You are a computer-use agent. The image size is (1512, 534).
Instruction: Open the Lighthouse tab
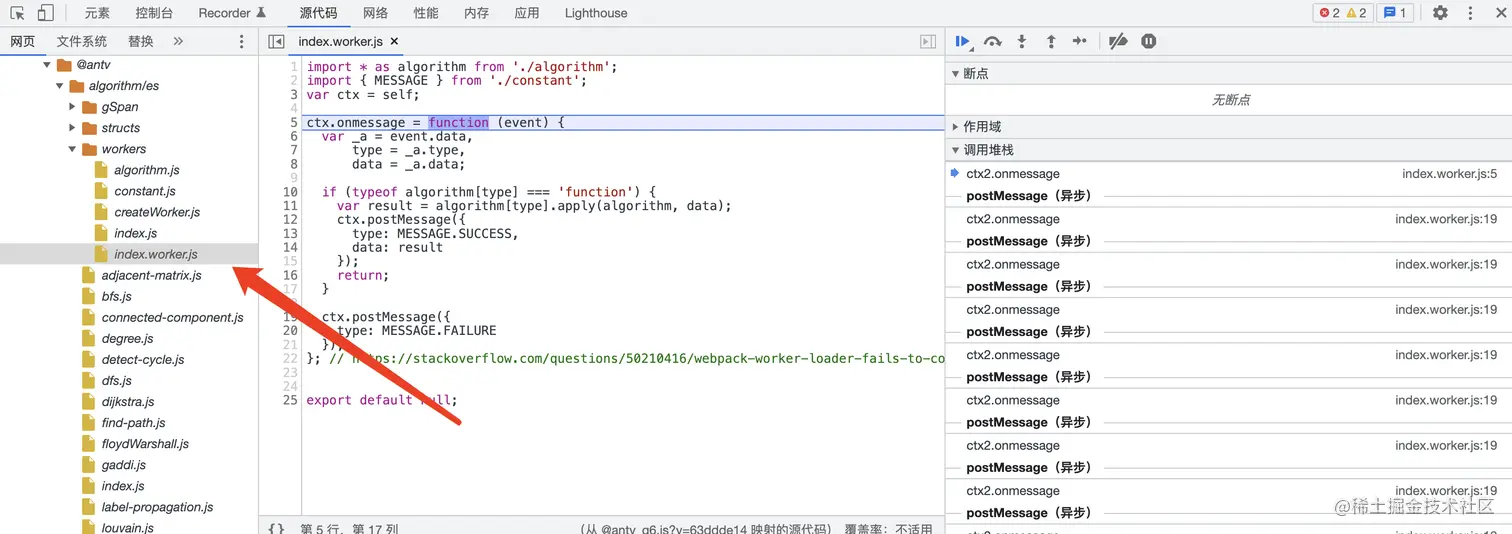click(x=596, y=13)
